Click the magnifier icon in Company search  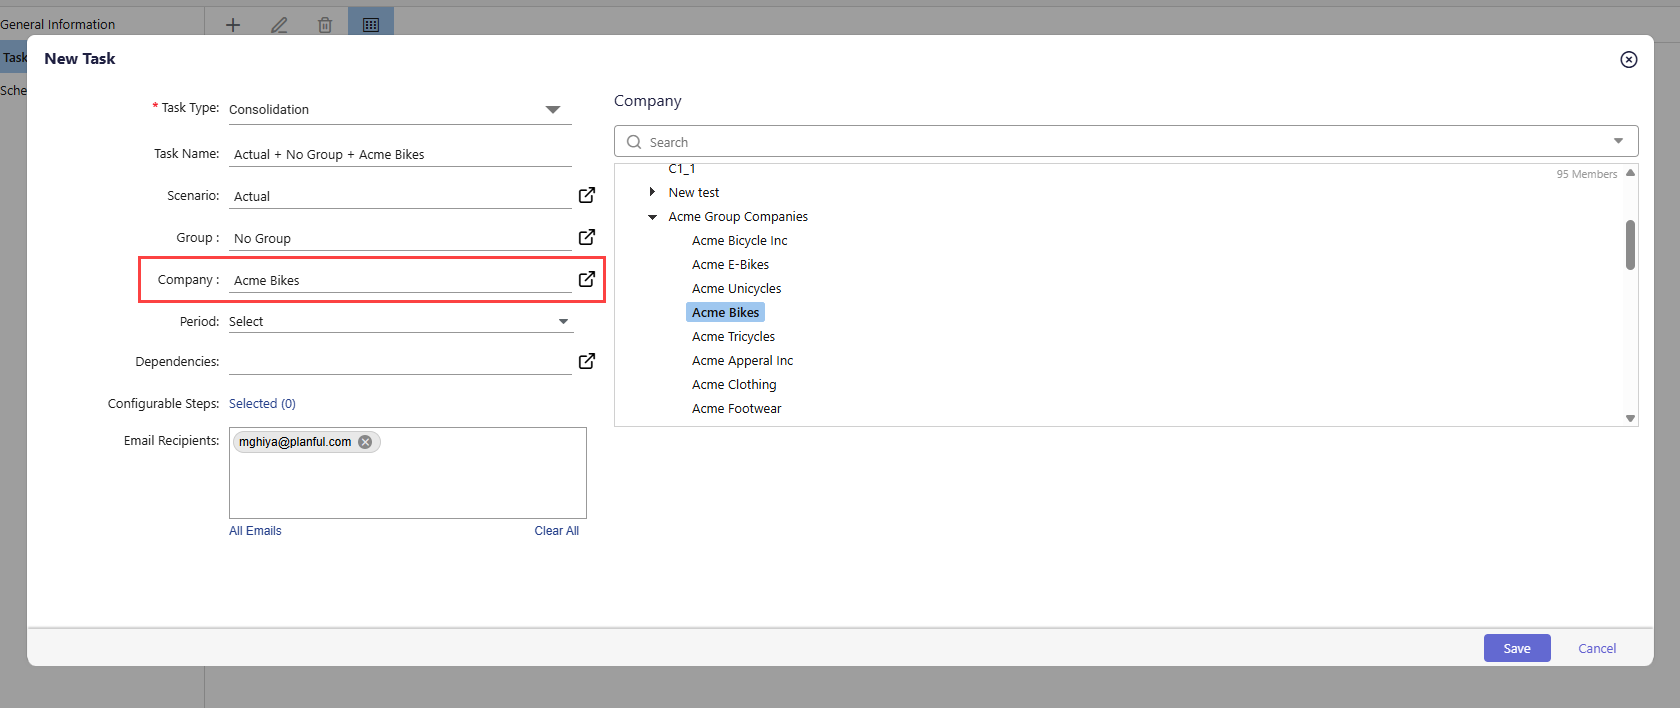coord(634,142)
